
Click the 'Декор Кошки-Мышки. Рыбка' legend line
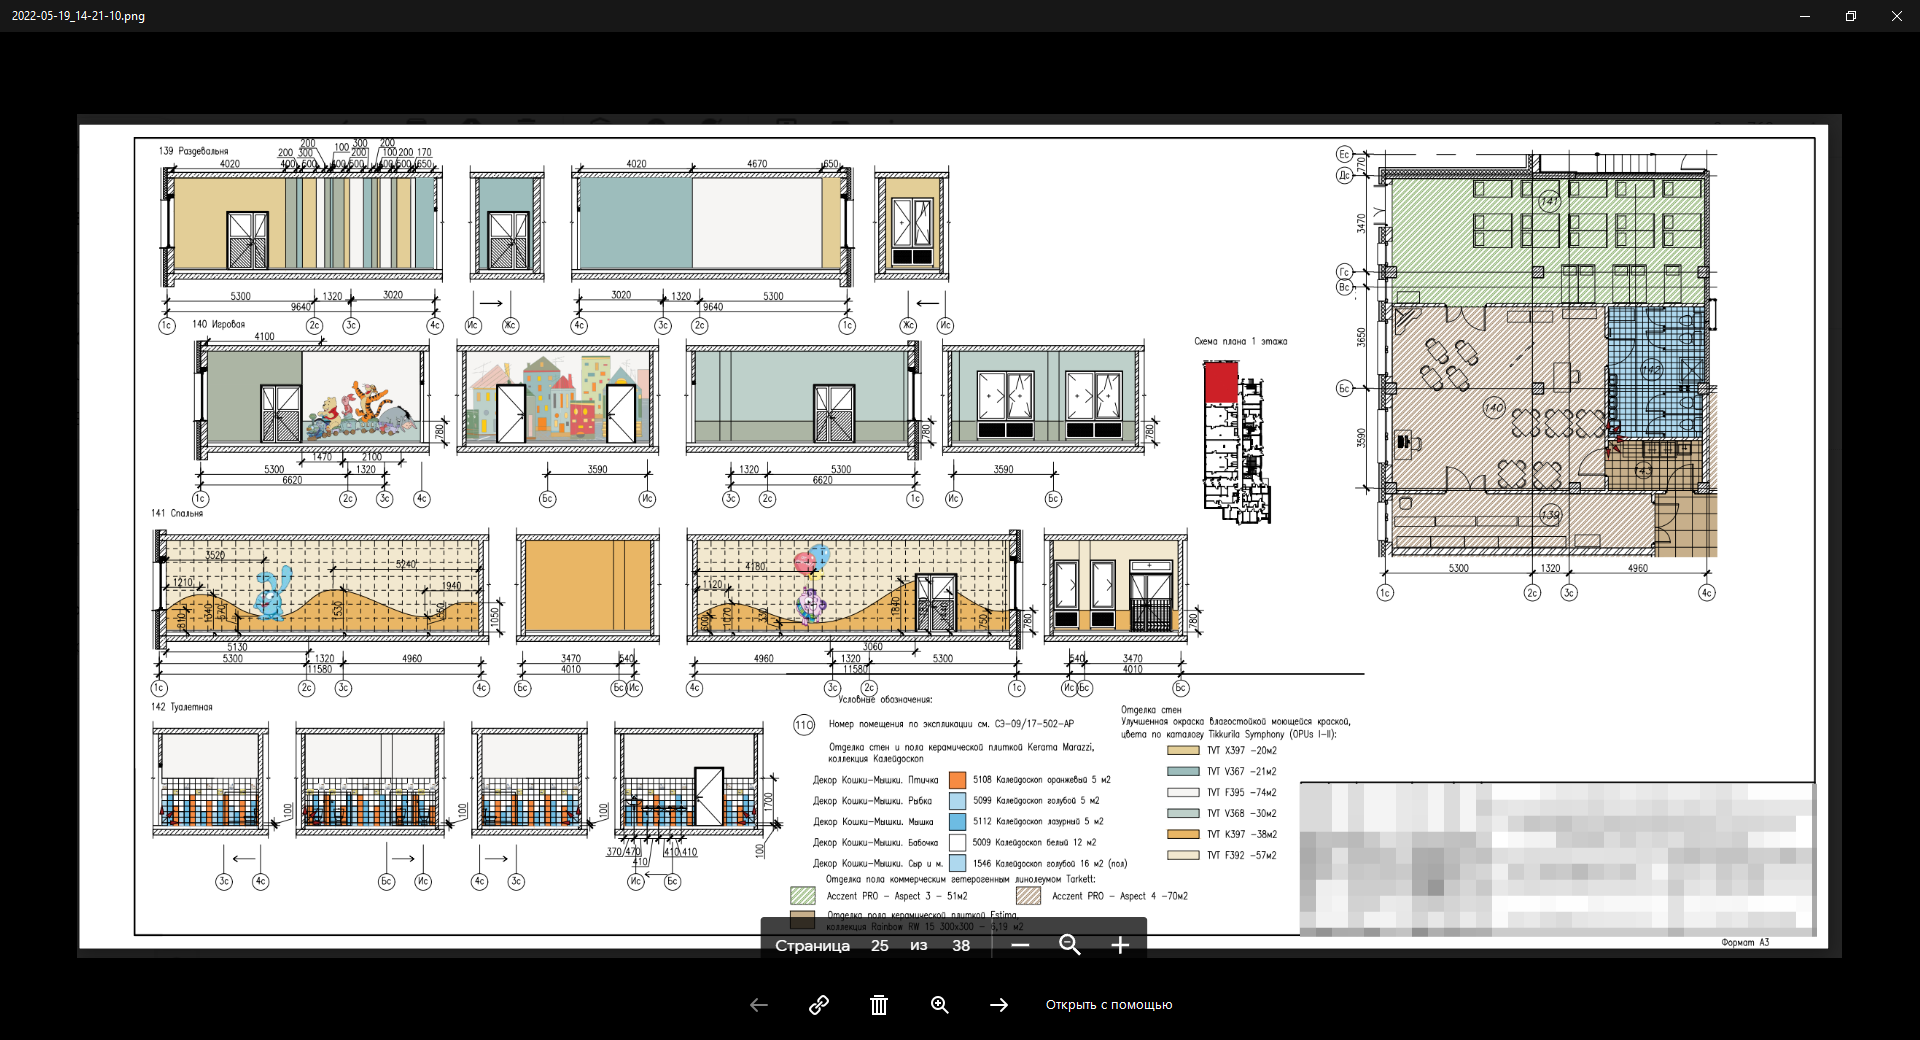click(872, 801)
